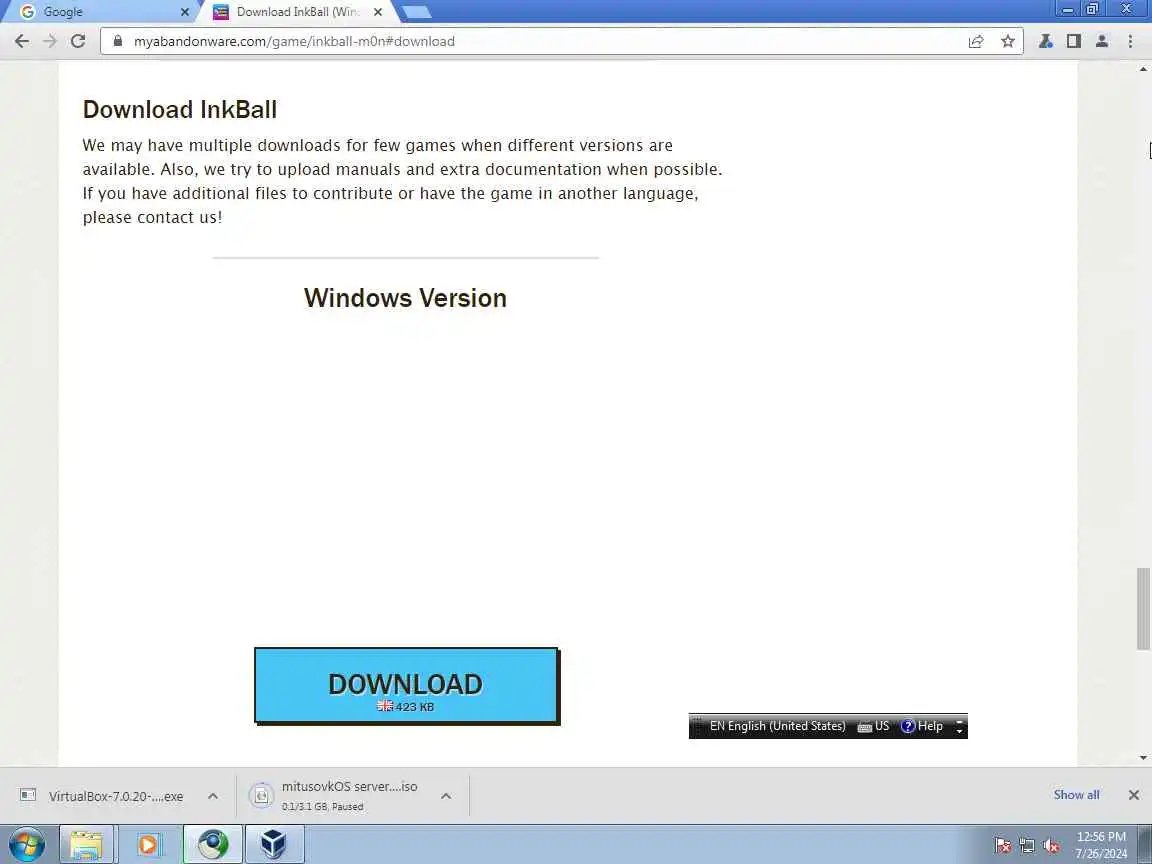Click the Windows Version heading
The image size is (1152, 864).
click(x=406, y=298)
